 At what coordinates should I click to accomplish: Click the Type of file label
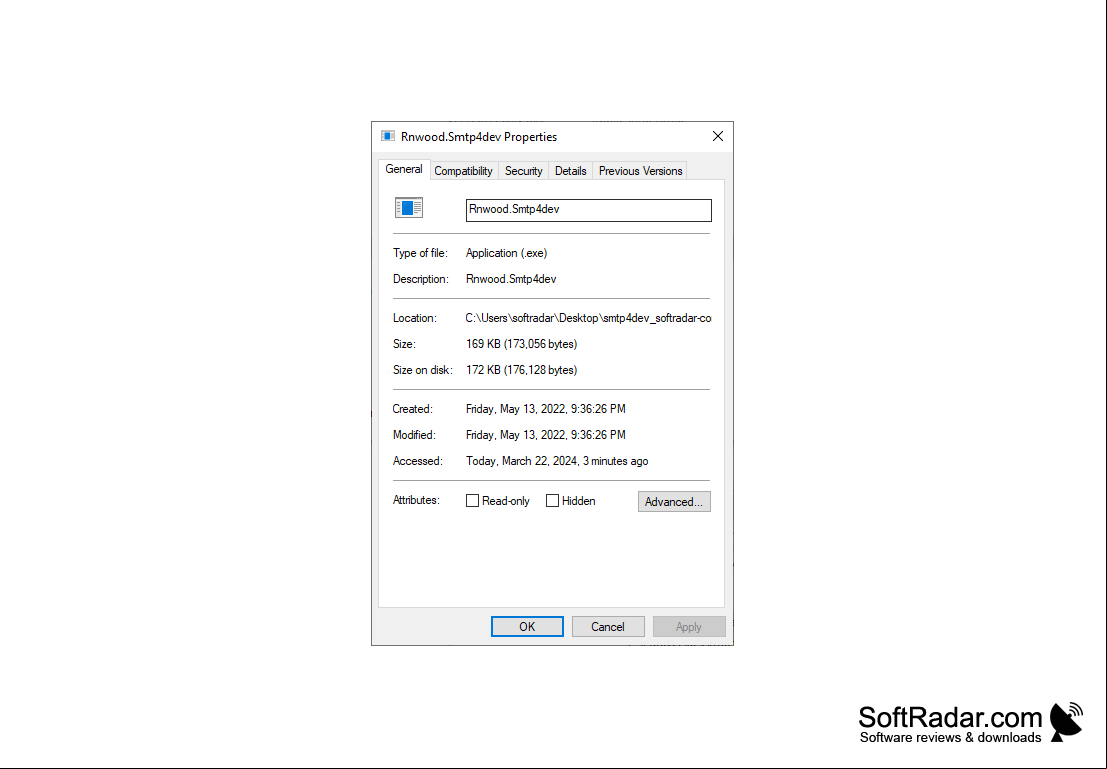[x=420, y=253]
